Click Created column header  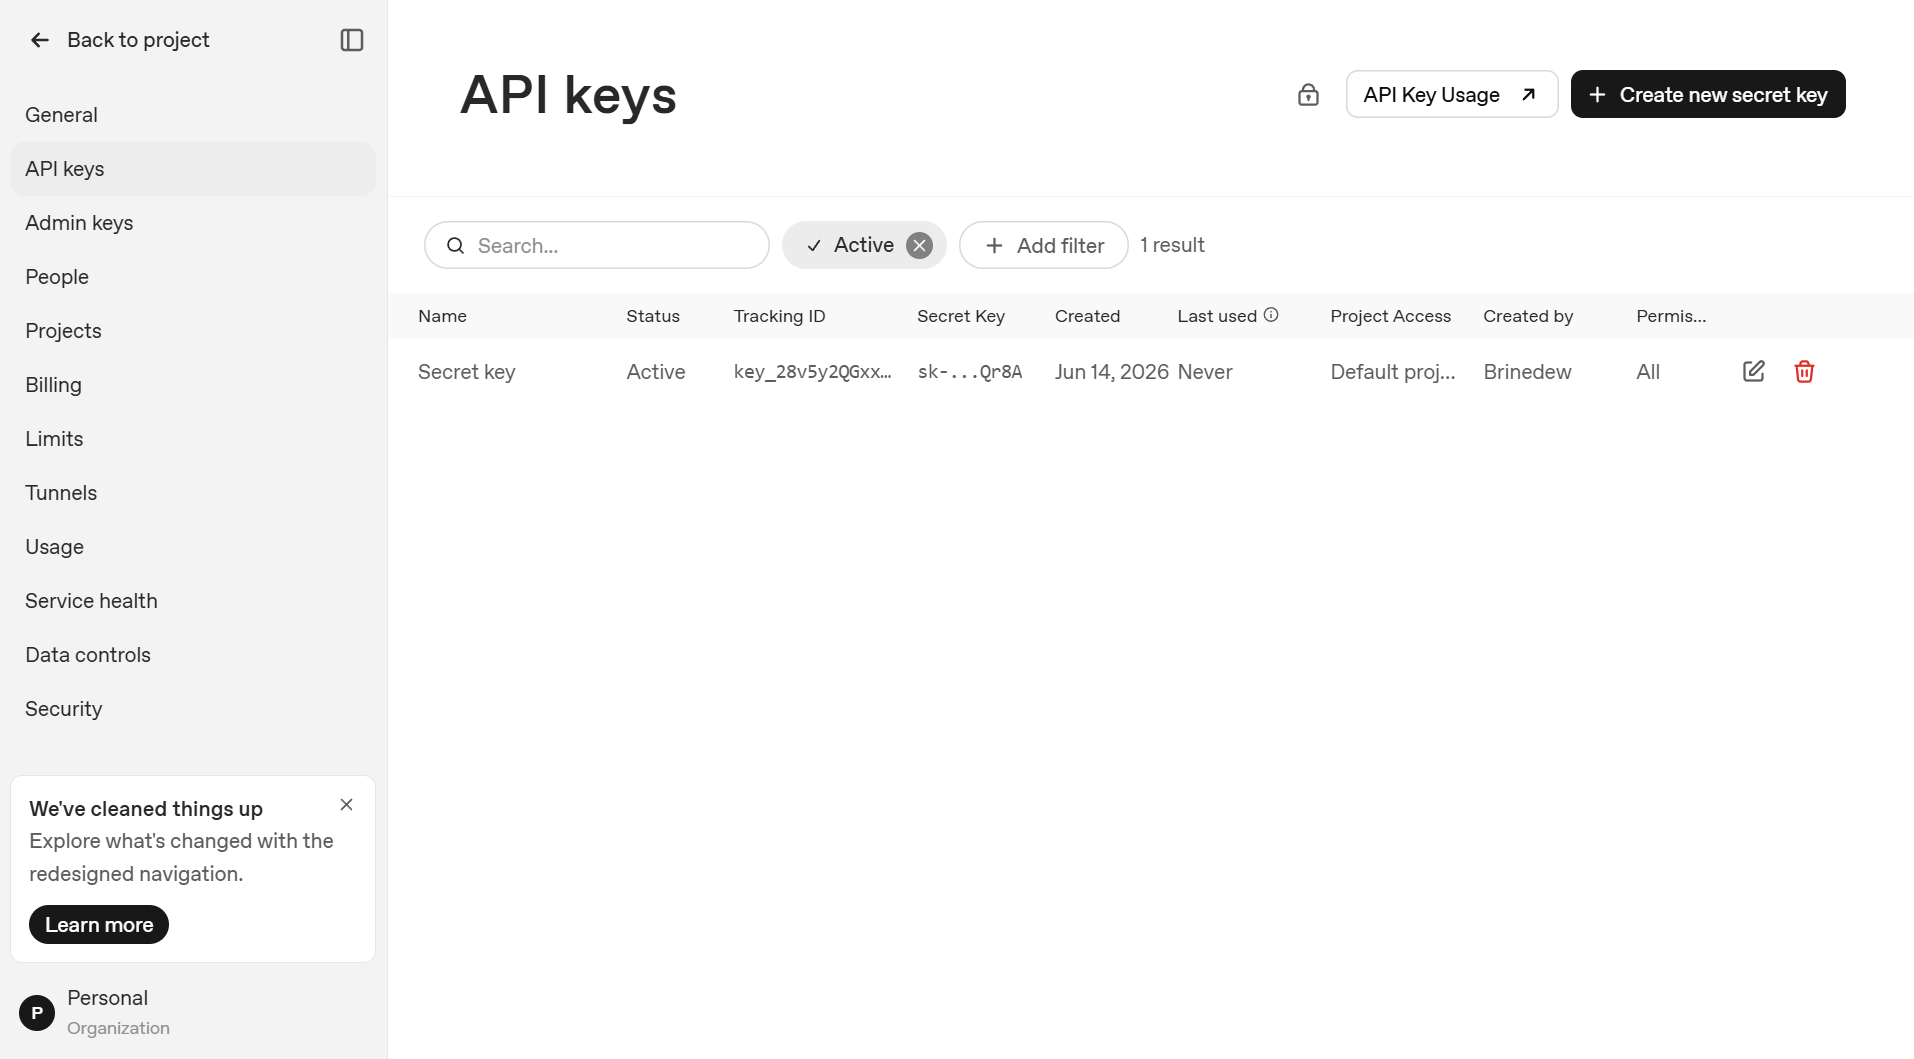point(1087,316)
